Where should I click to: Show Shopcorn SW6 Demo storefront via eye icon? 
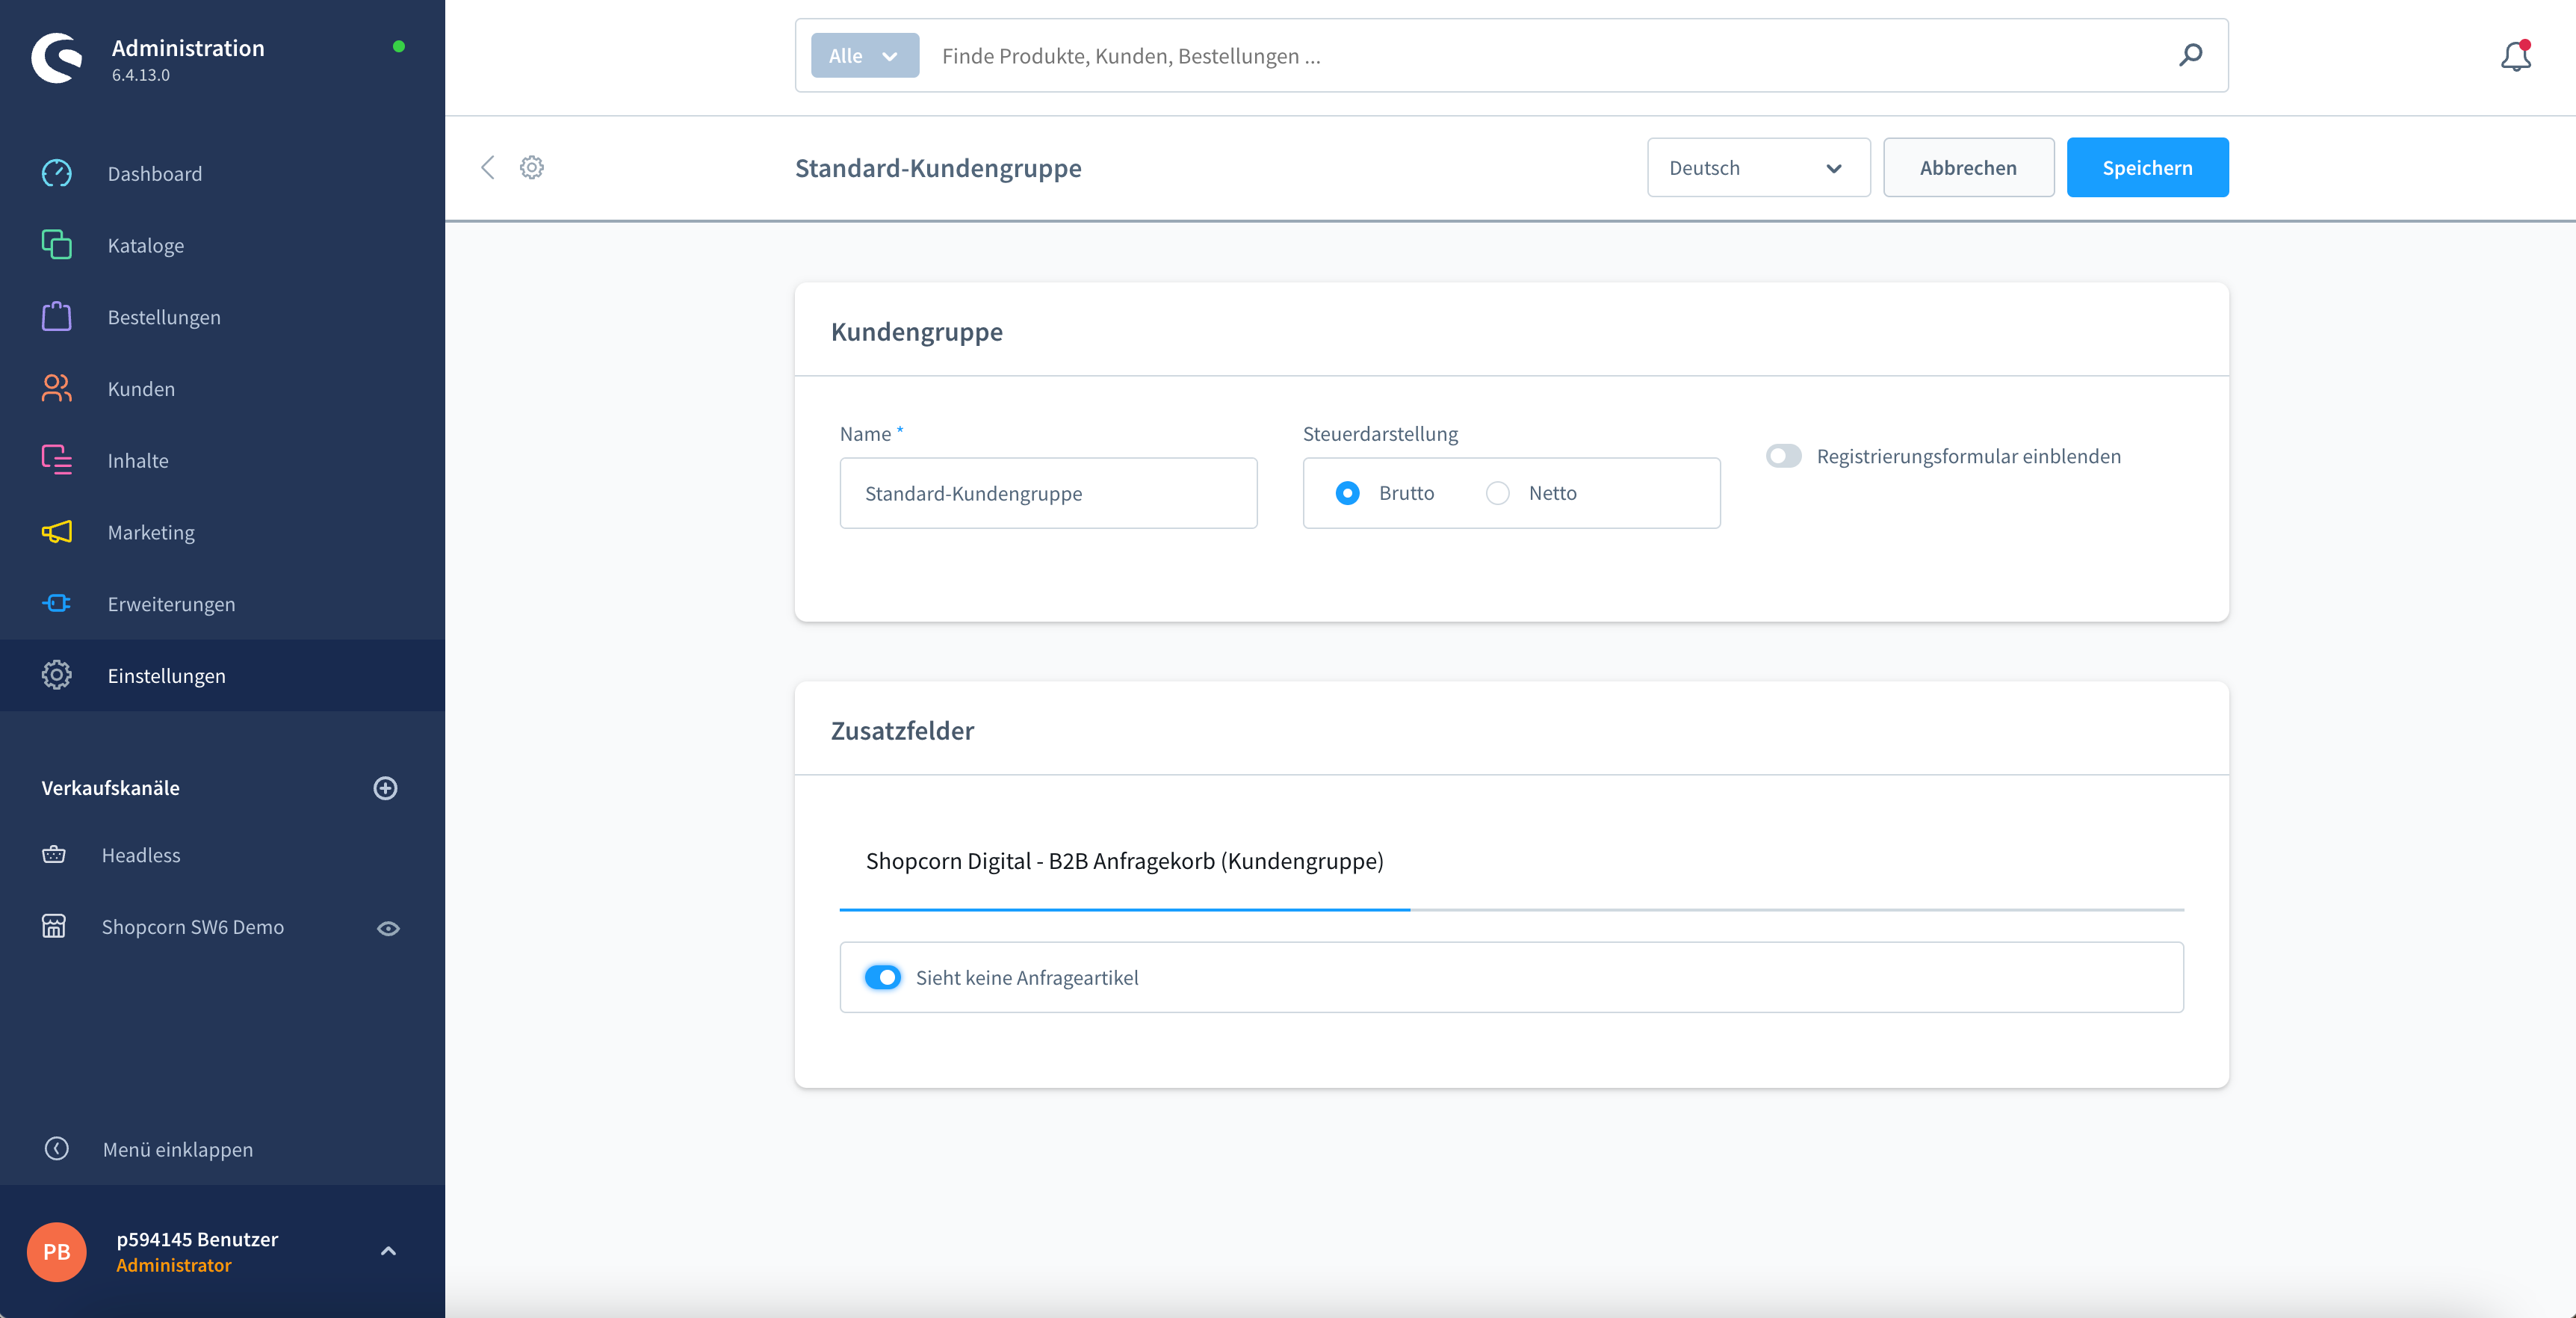click(388, 928)
